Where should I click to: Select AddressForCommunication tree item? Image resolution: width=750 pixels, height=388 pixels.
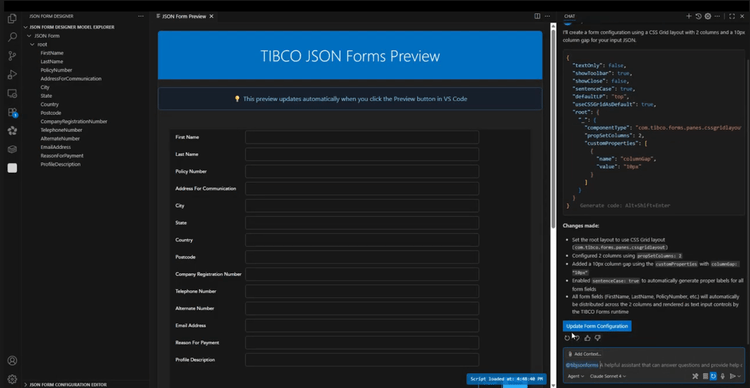71,79
